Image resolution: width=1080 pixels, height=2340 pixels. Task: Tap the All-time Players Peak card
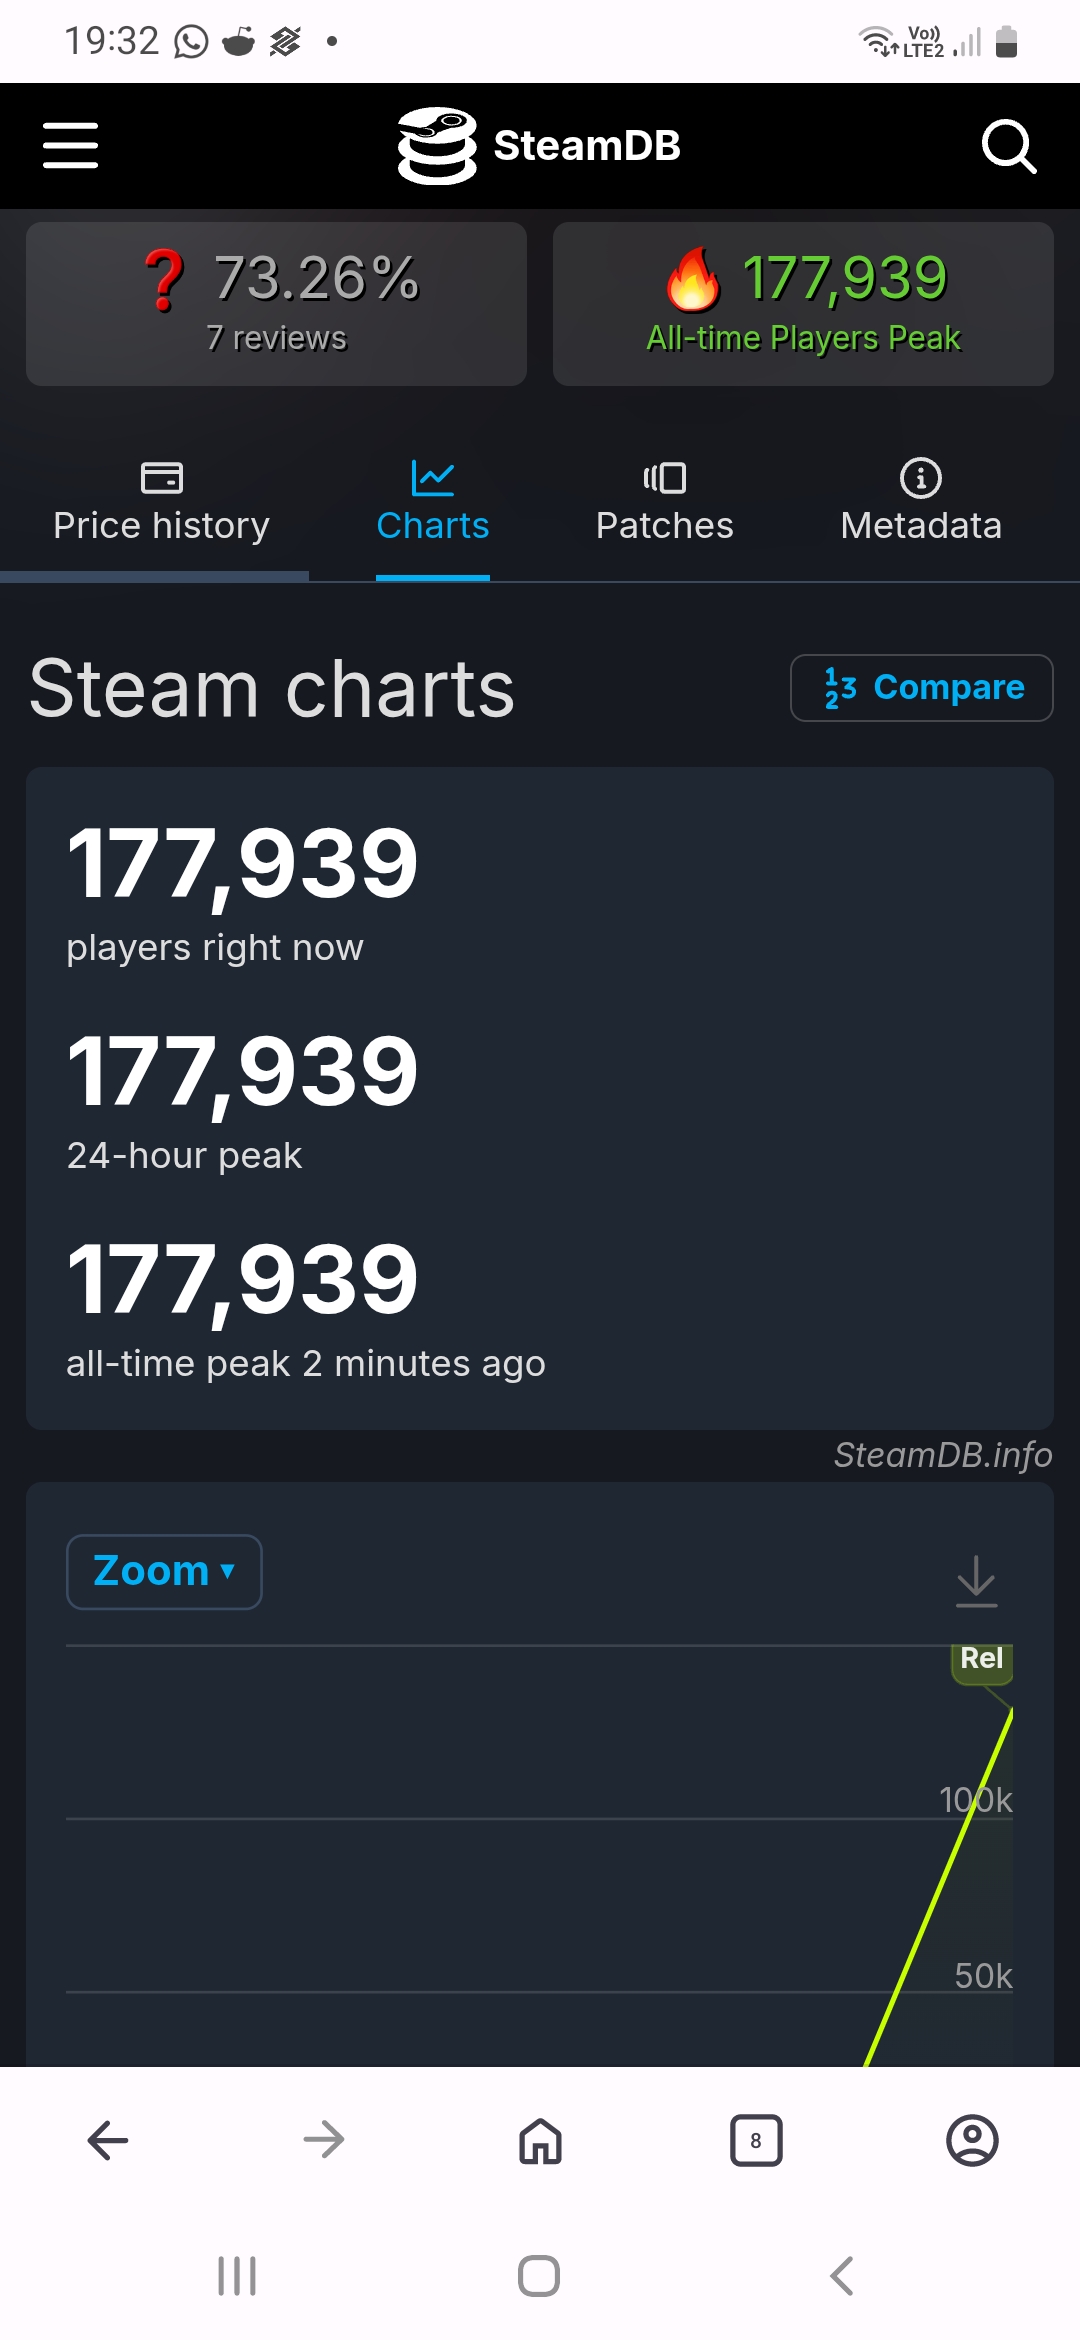click(803, 304)
